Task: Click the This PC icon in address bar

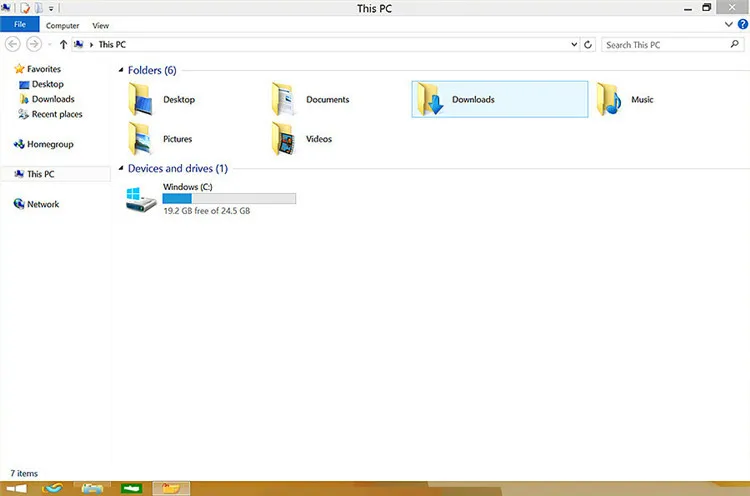Action: point(79,44)
